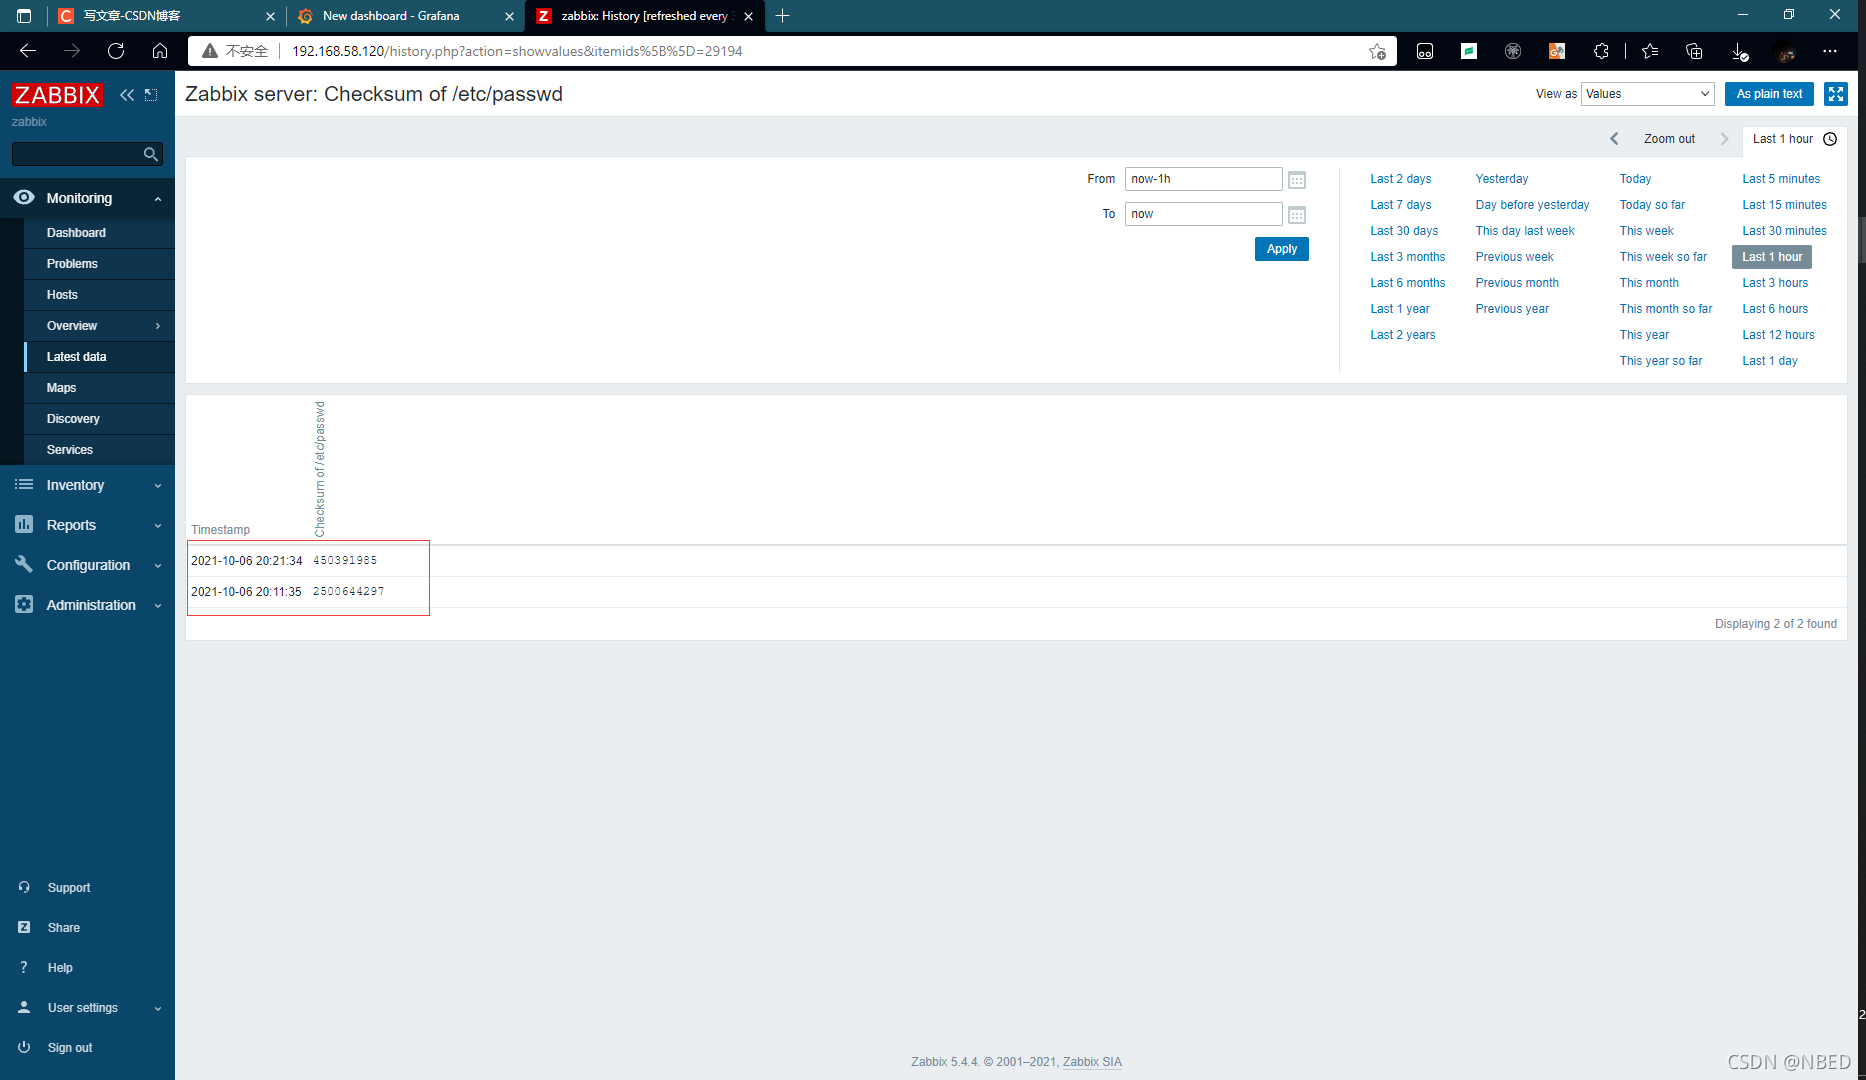Click timestamp 2021-10-06 20:11:35
This screenshot has height=1080, width=1866.
pyautogui.click(x=246, y=592)
